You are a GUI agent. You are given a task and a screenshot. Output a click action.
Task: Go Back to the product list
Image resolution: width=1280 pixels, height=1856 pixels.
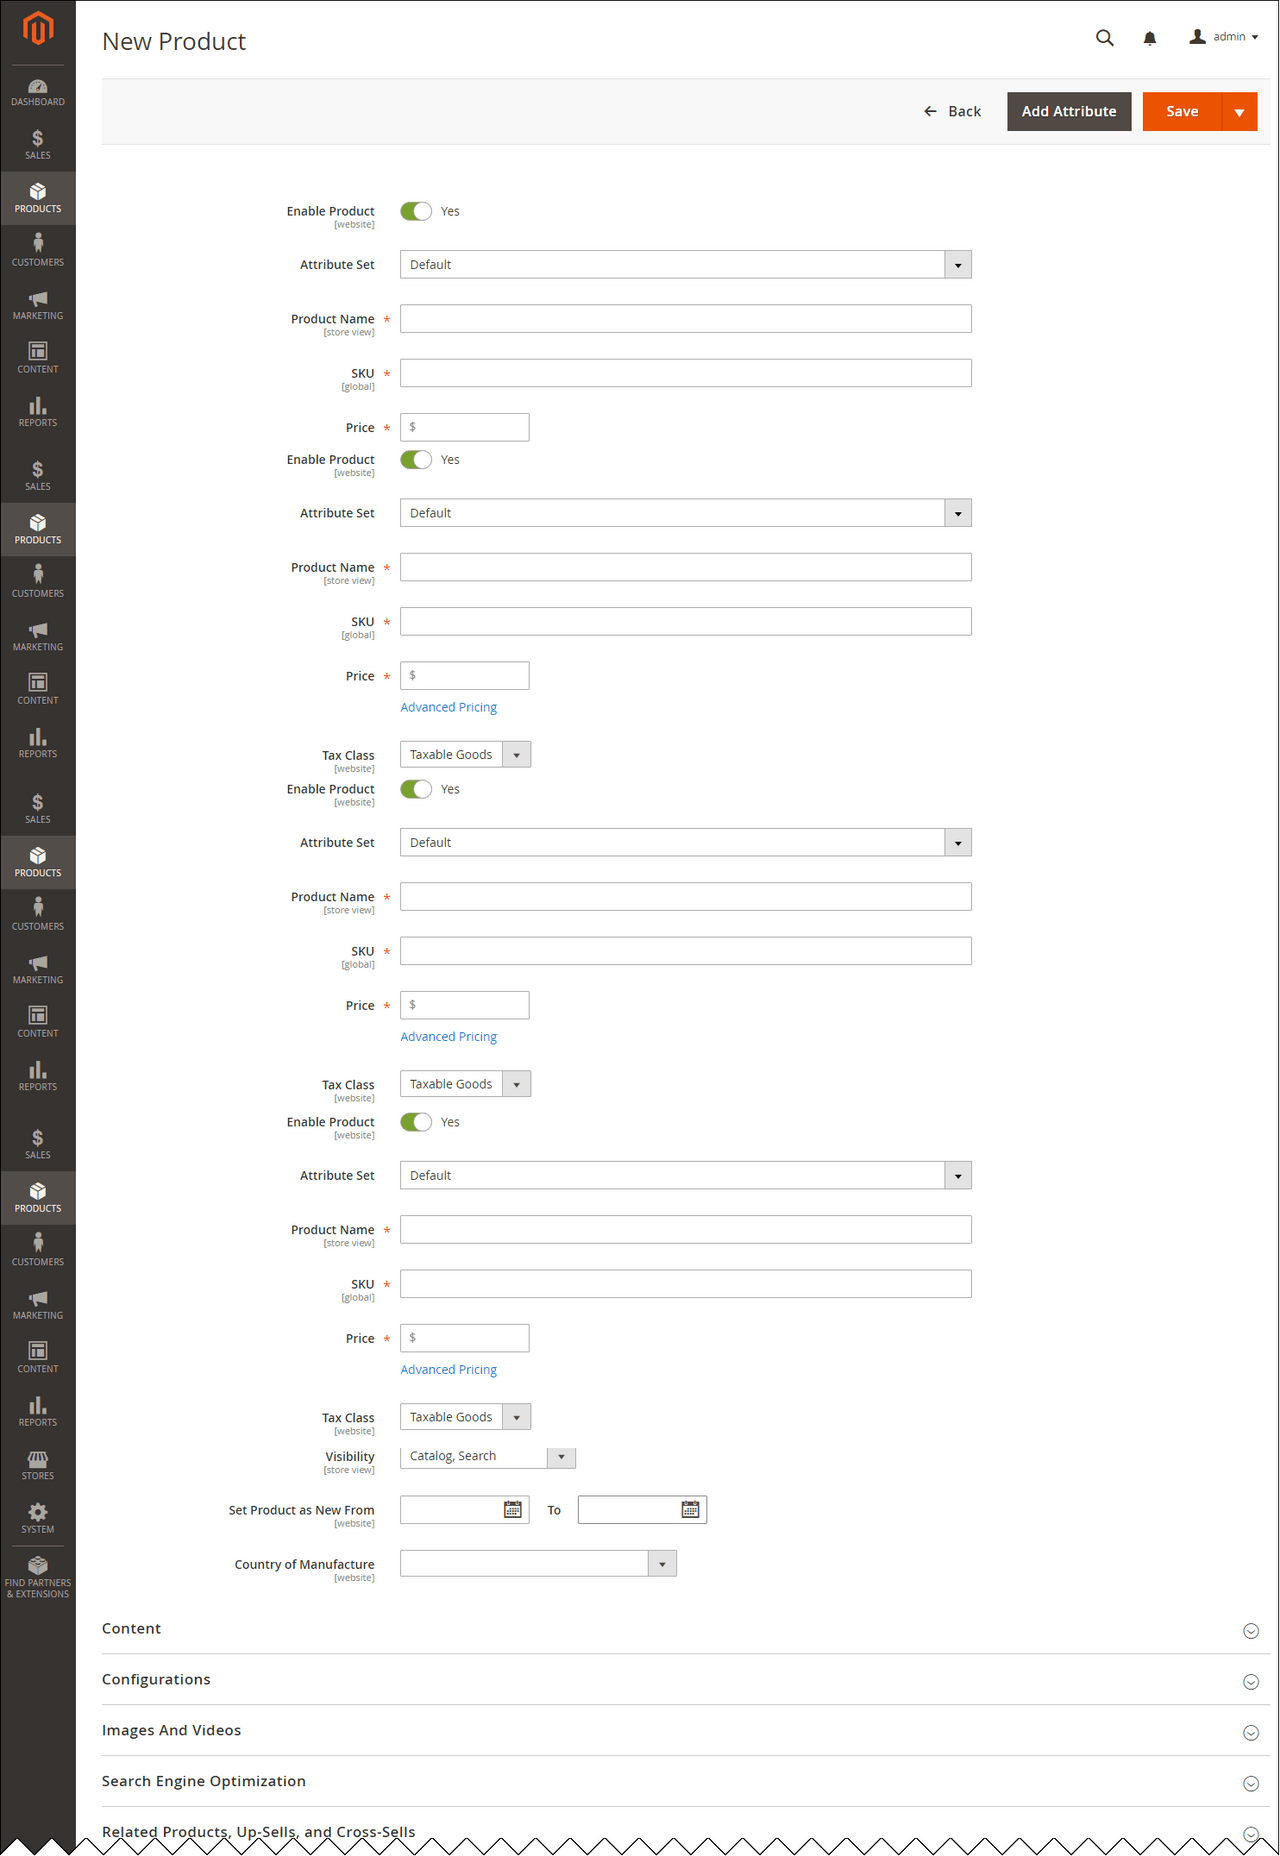click(x=952, y=111)
